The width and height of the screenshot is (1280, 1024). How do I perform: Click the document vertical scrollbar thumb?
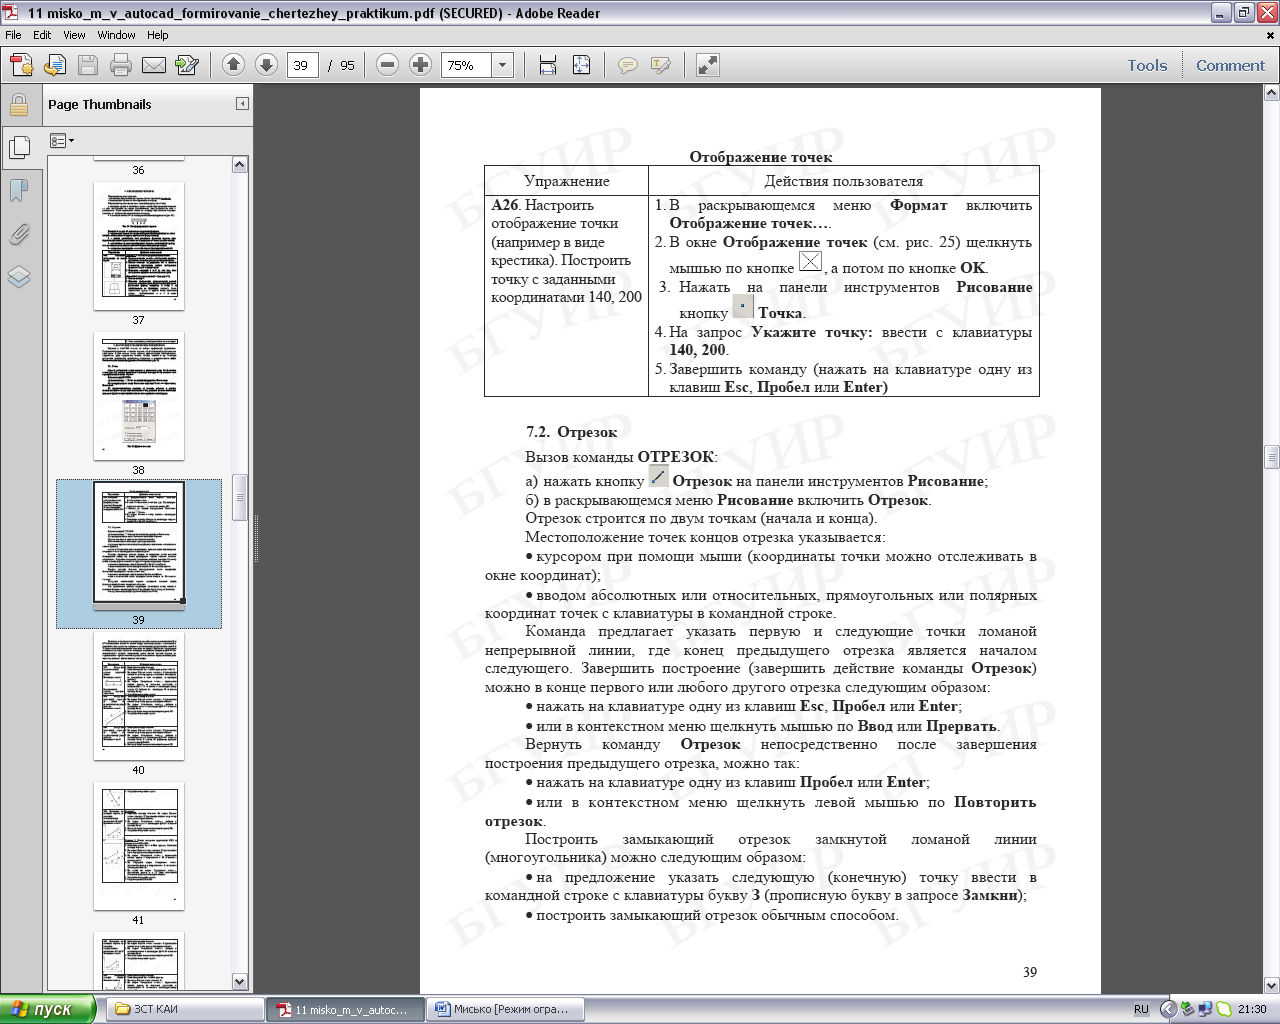1271,457
